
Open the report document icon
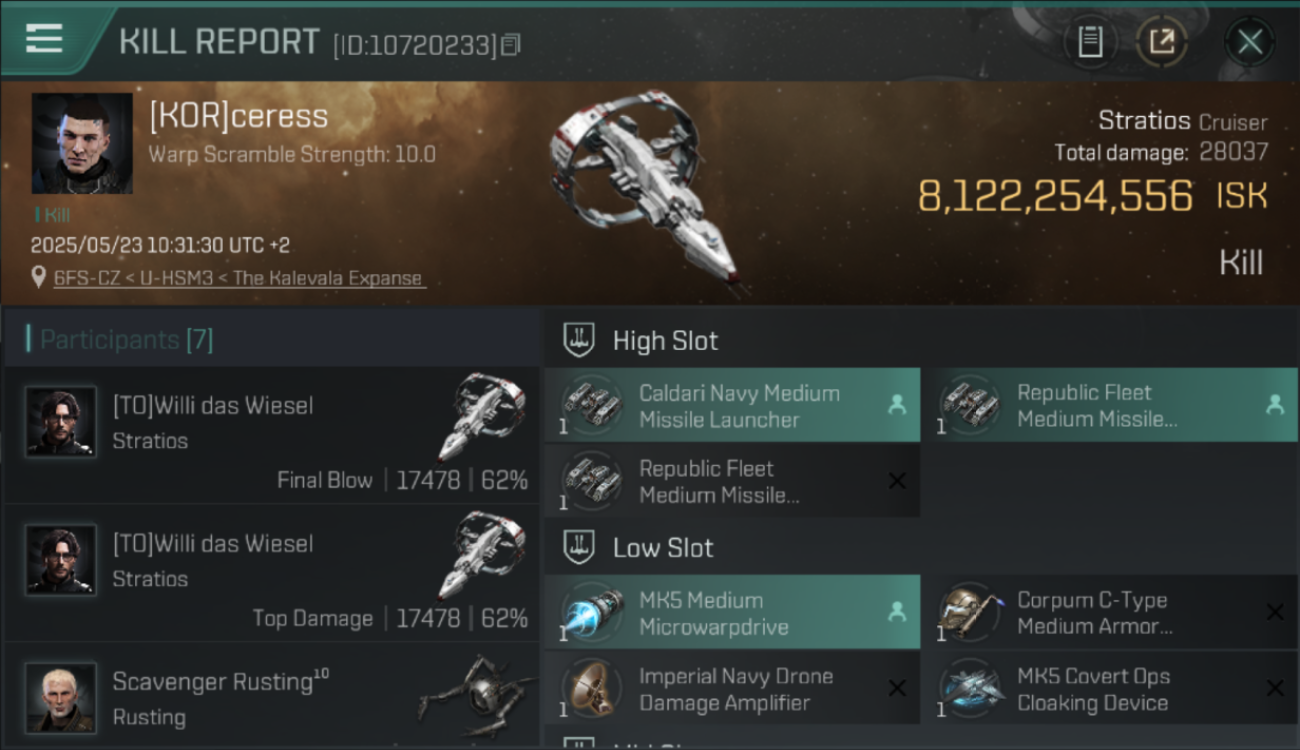1091,42
